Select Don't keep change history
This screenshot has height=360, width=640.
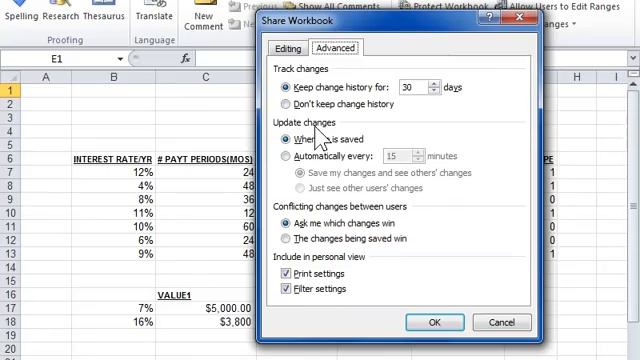point(338,104)
